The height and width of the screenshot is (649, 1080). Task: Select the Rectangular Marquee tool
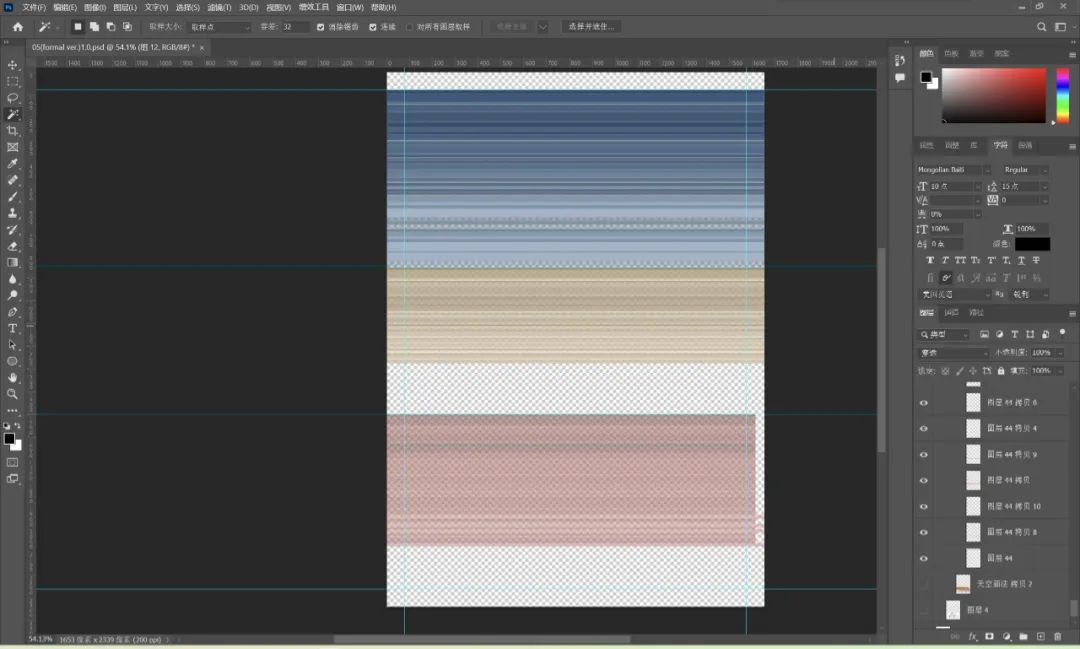click(12, 81)
